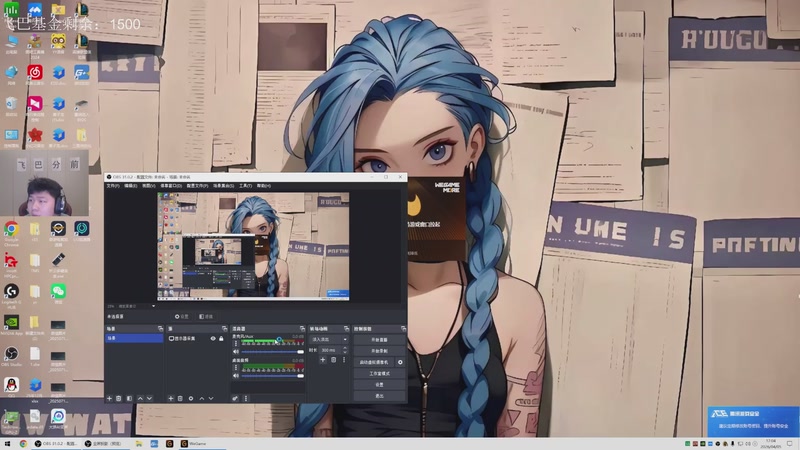Toggle visibility eye of the display capture source
Viewport: 800px width, 450px height.
tap(213, 338)
